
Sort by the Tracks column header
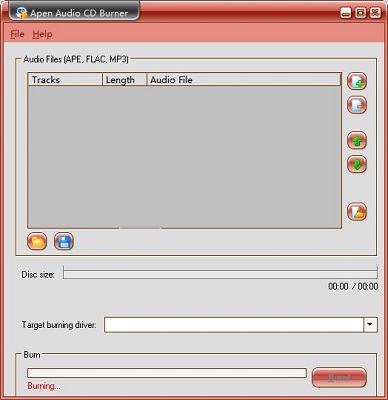tap(65, 80)
